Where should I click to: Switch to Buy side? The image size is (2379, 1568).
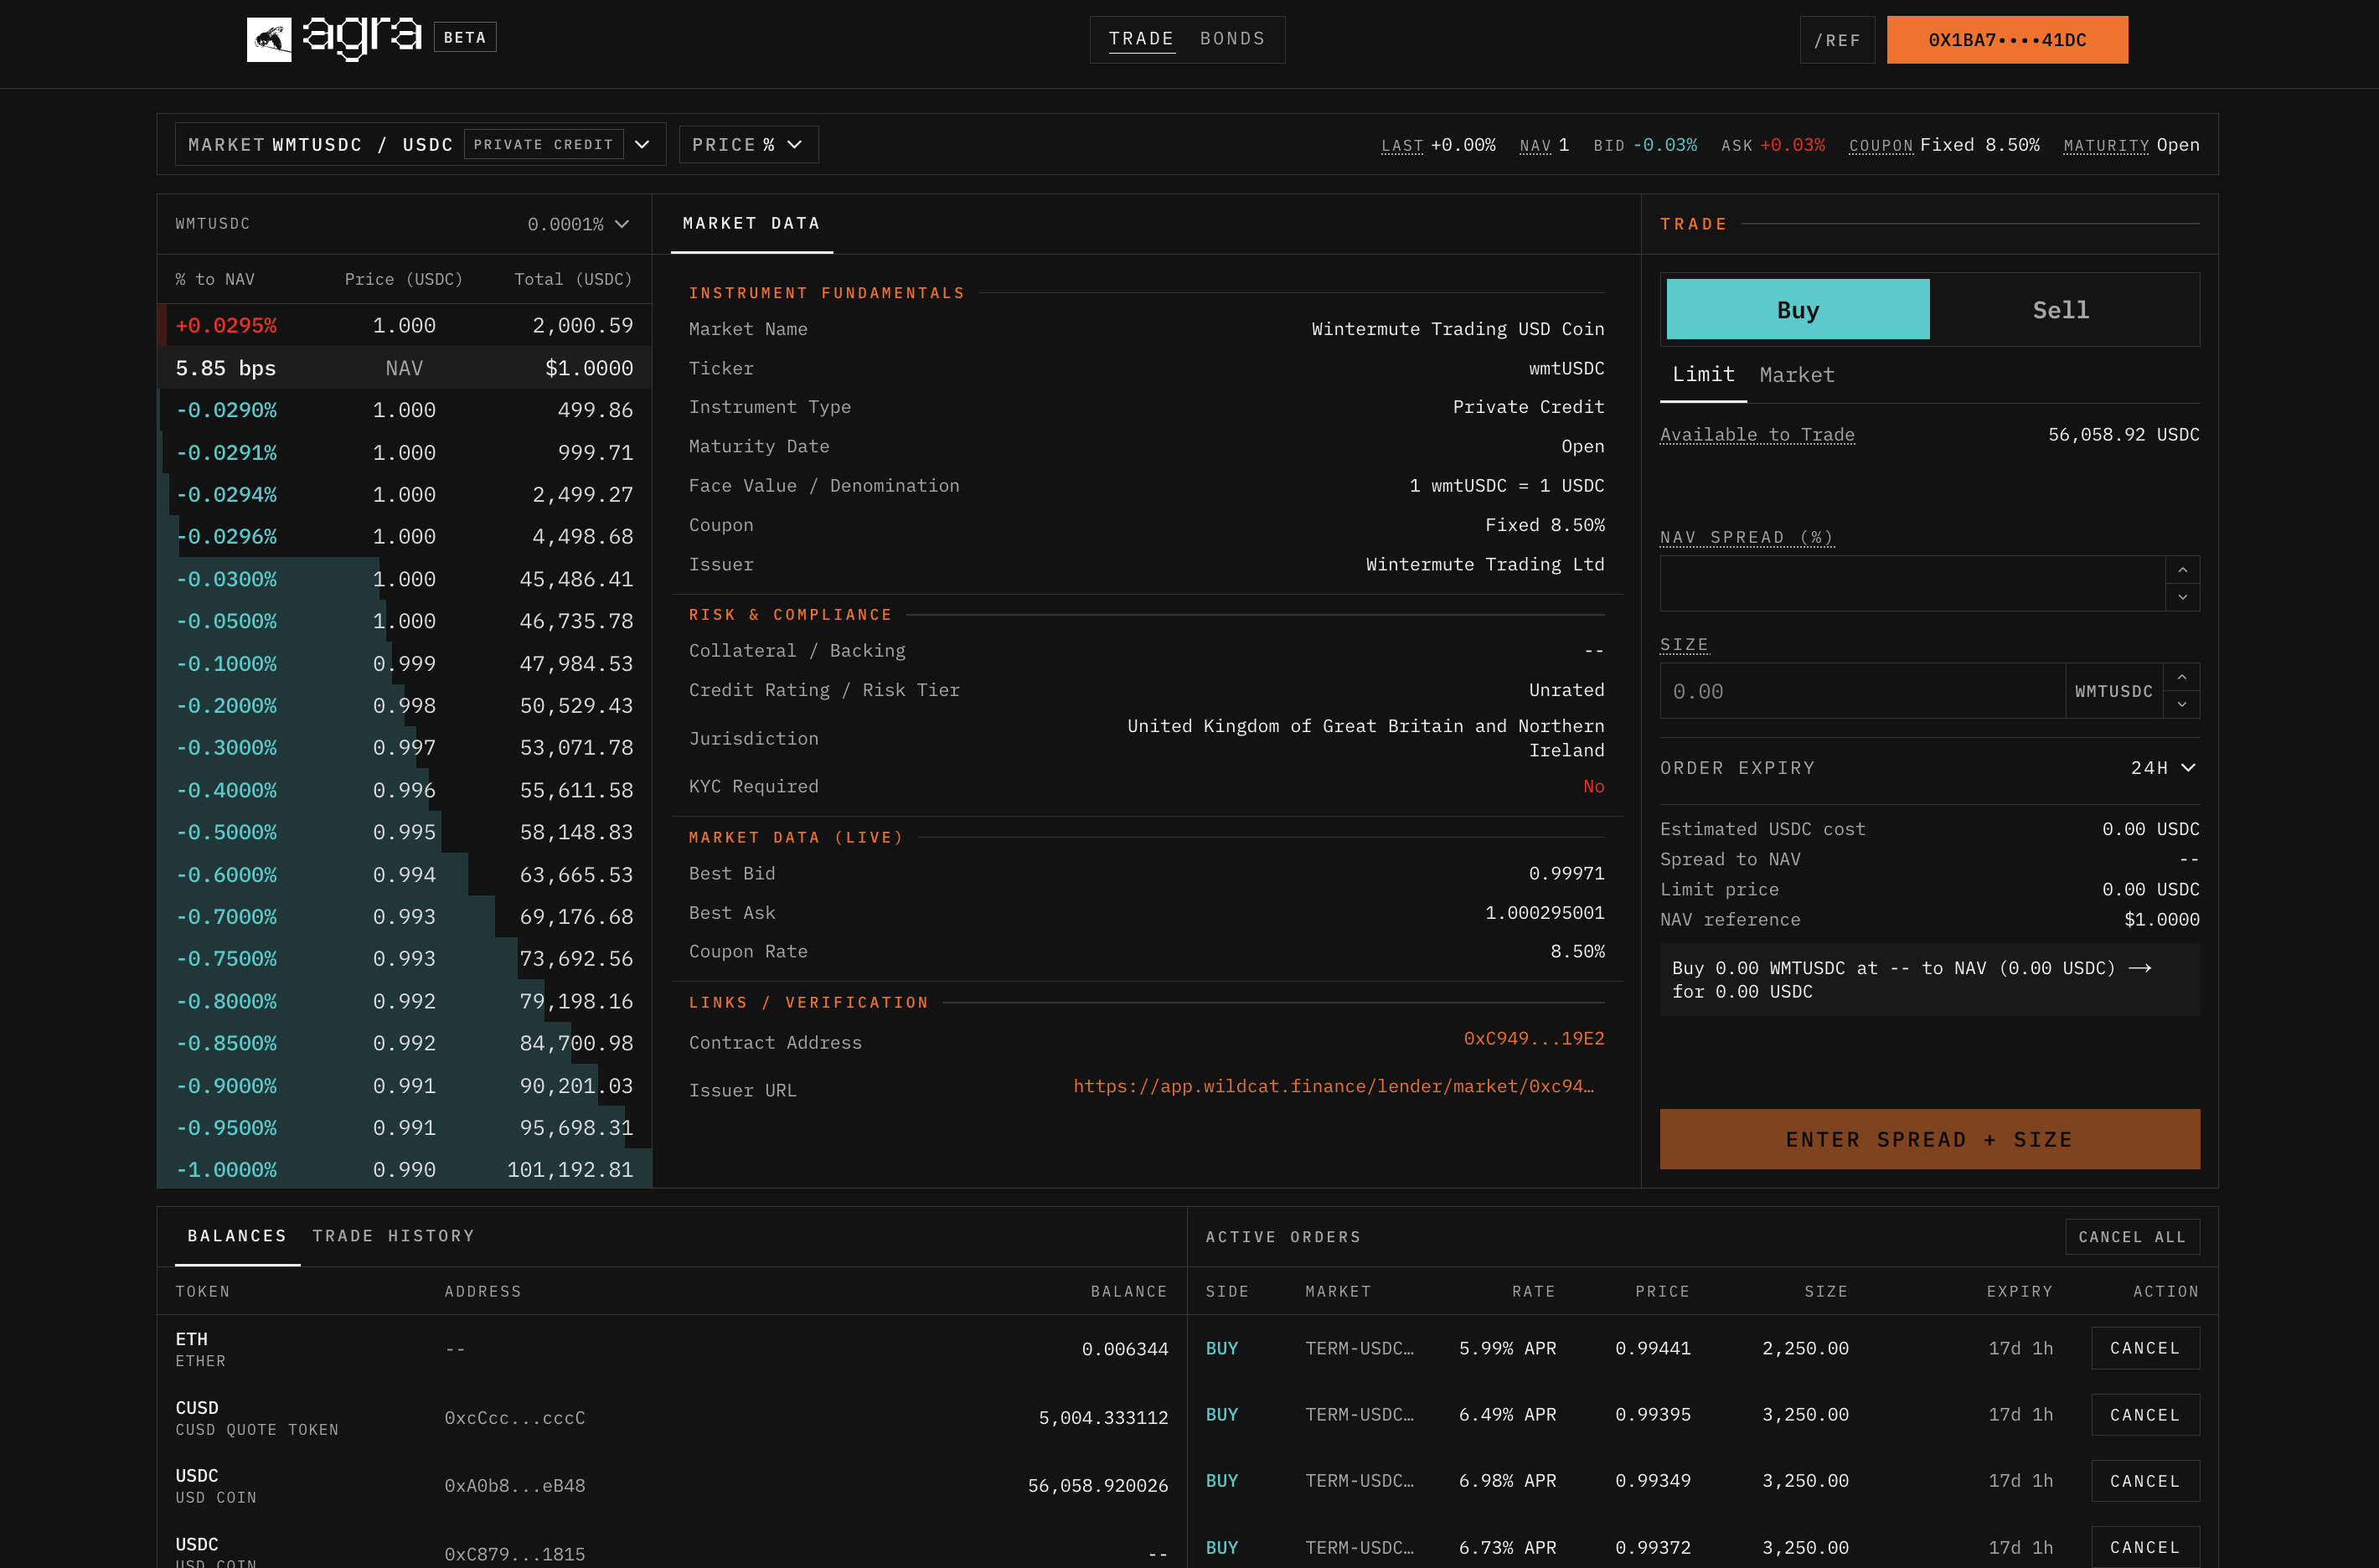click(x=1798, y=310)
